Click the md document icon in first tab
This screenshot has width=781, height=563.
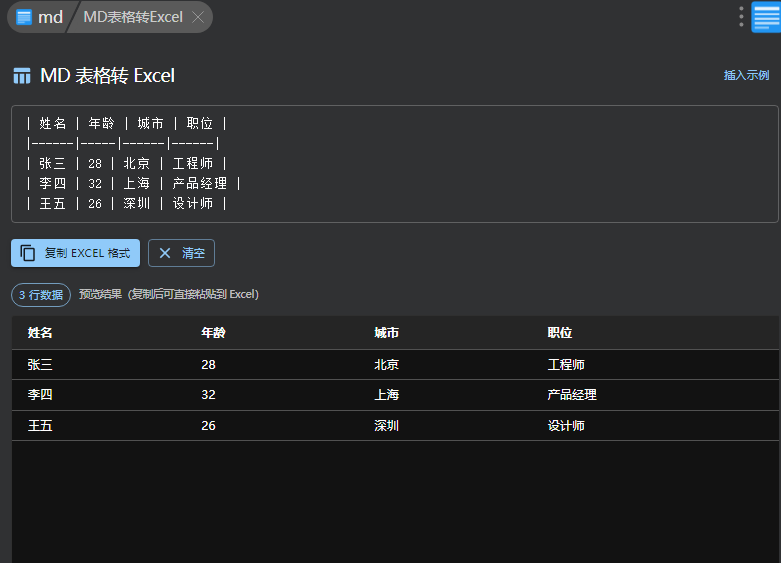pos(24,17)
